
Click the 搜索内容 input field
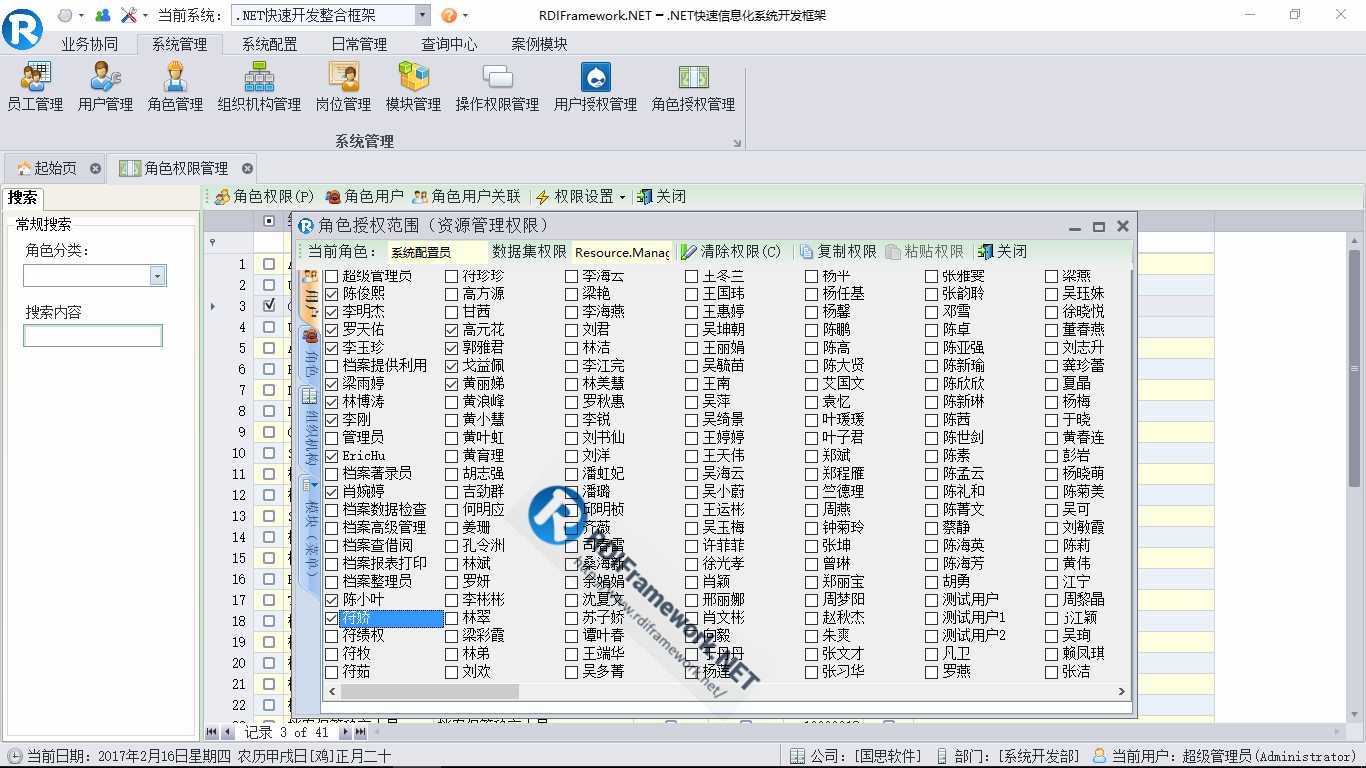[x=93, y=336]
